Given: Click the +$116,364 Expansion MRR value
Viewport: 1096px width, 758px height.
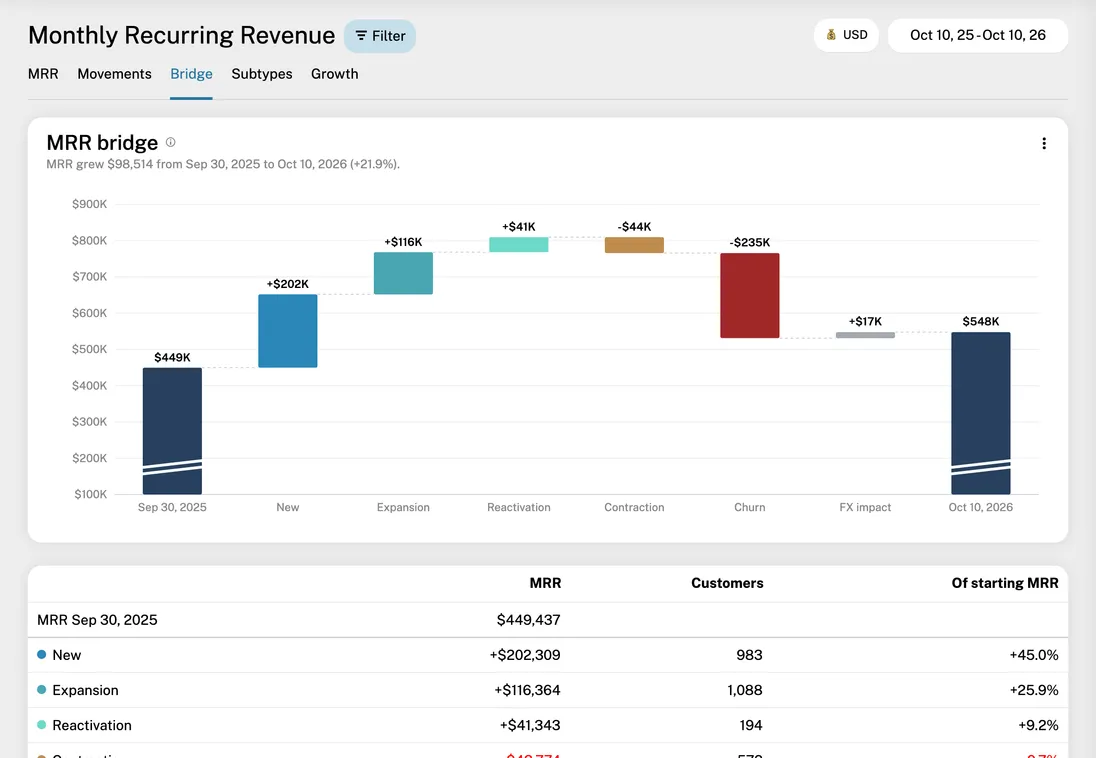Looking at the screenshot, I should 527,690.
